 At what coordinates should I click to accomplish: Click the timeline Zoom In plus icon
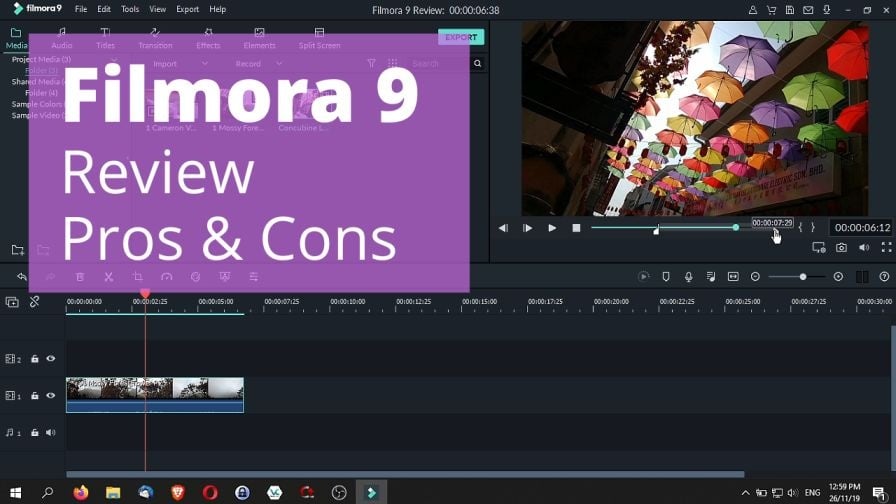(838, 277)
